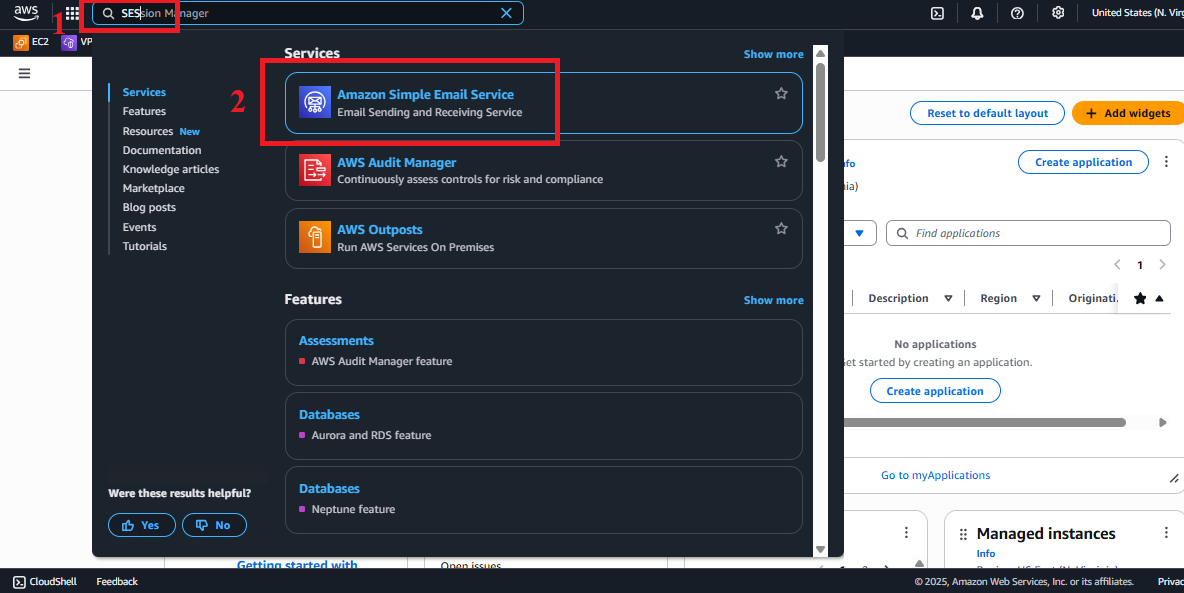Click scrollbar up arrow in results
1184x593 pixels.
(x=820, y=54)
